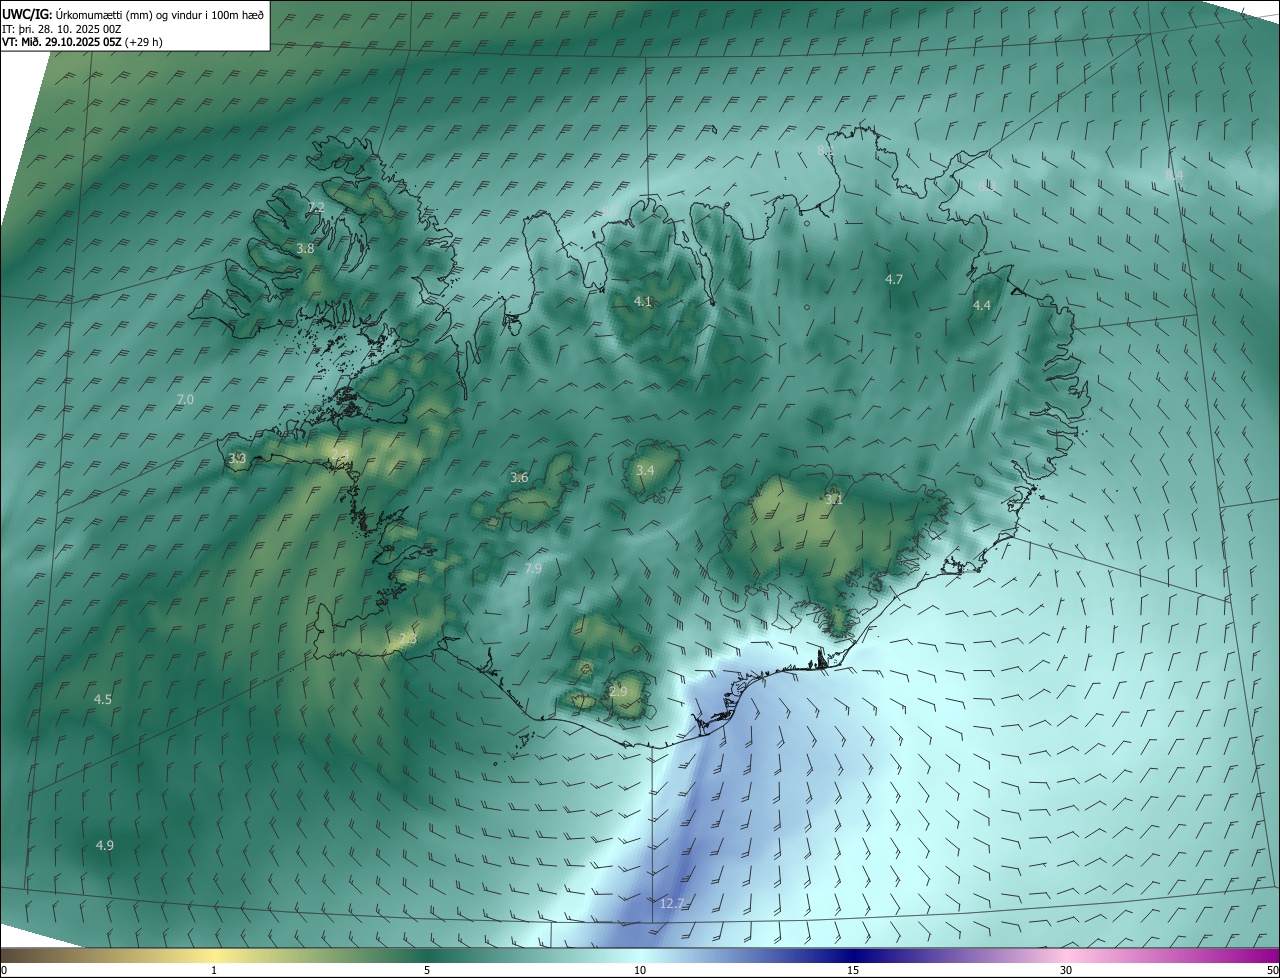Click the colorbar tick label 0
This screenshot has height=978, width=1280.
[x=4, y=970]
